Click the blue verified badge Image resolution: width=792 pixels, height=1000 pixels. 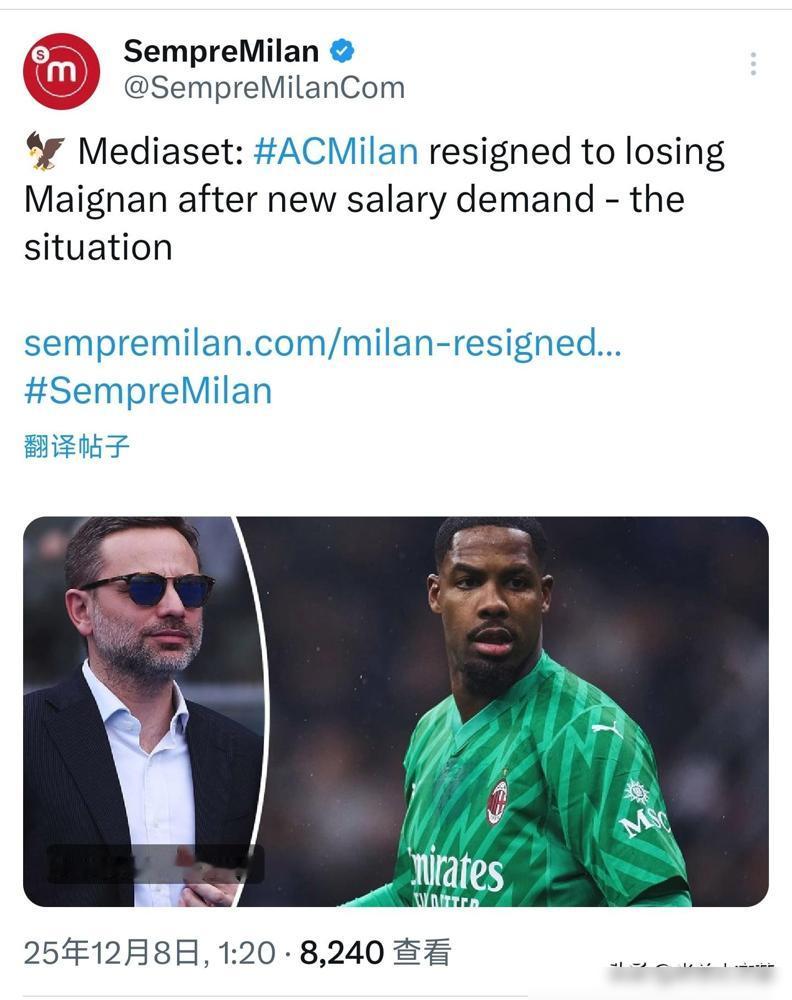[343, 51]
